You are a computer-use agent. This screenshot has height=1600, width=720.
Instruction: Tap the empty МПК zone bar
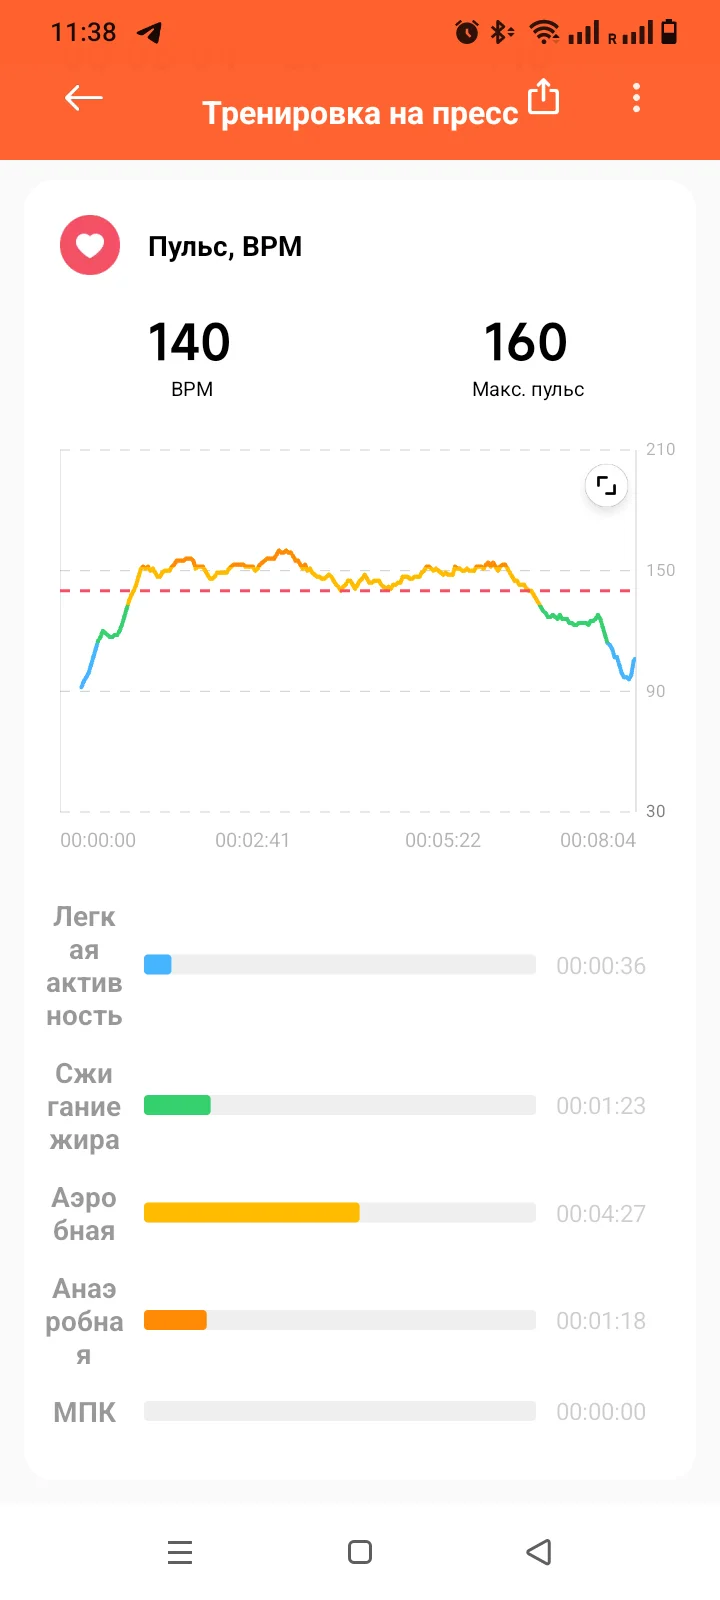tap(340, 1411)
